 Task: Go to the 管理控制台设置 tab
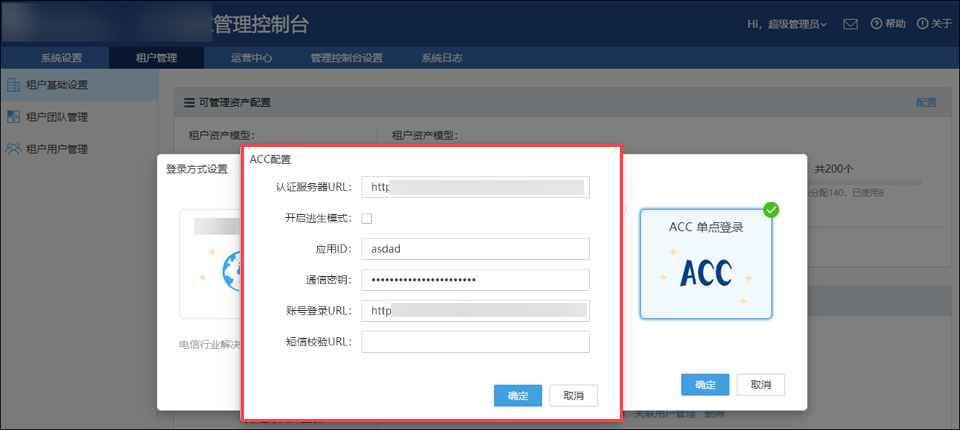347,58
